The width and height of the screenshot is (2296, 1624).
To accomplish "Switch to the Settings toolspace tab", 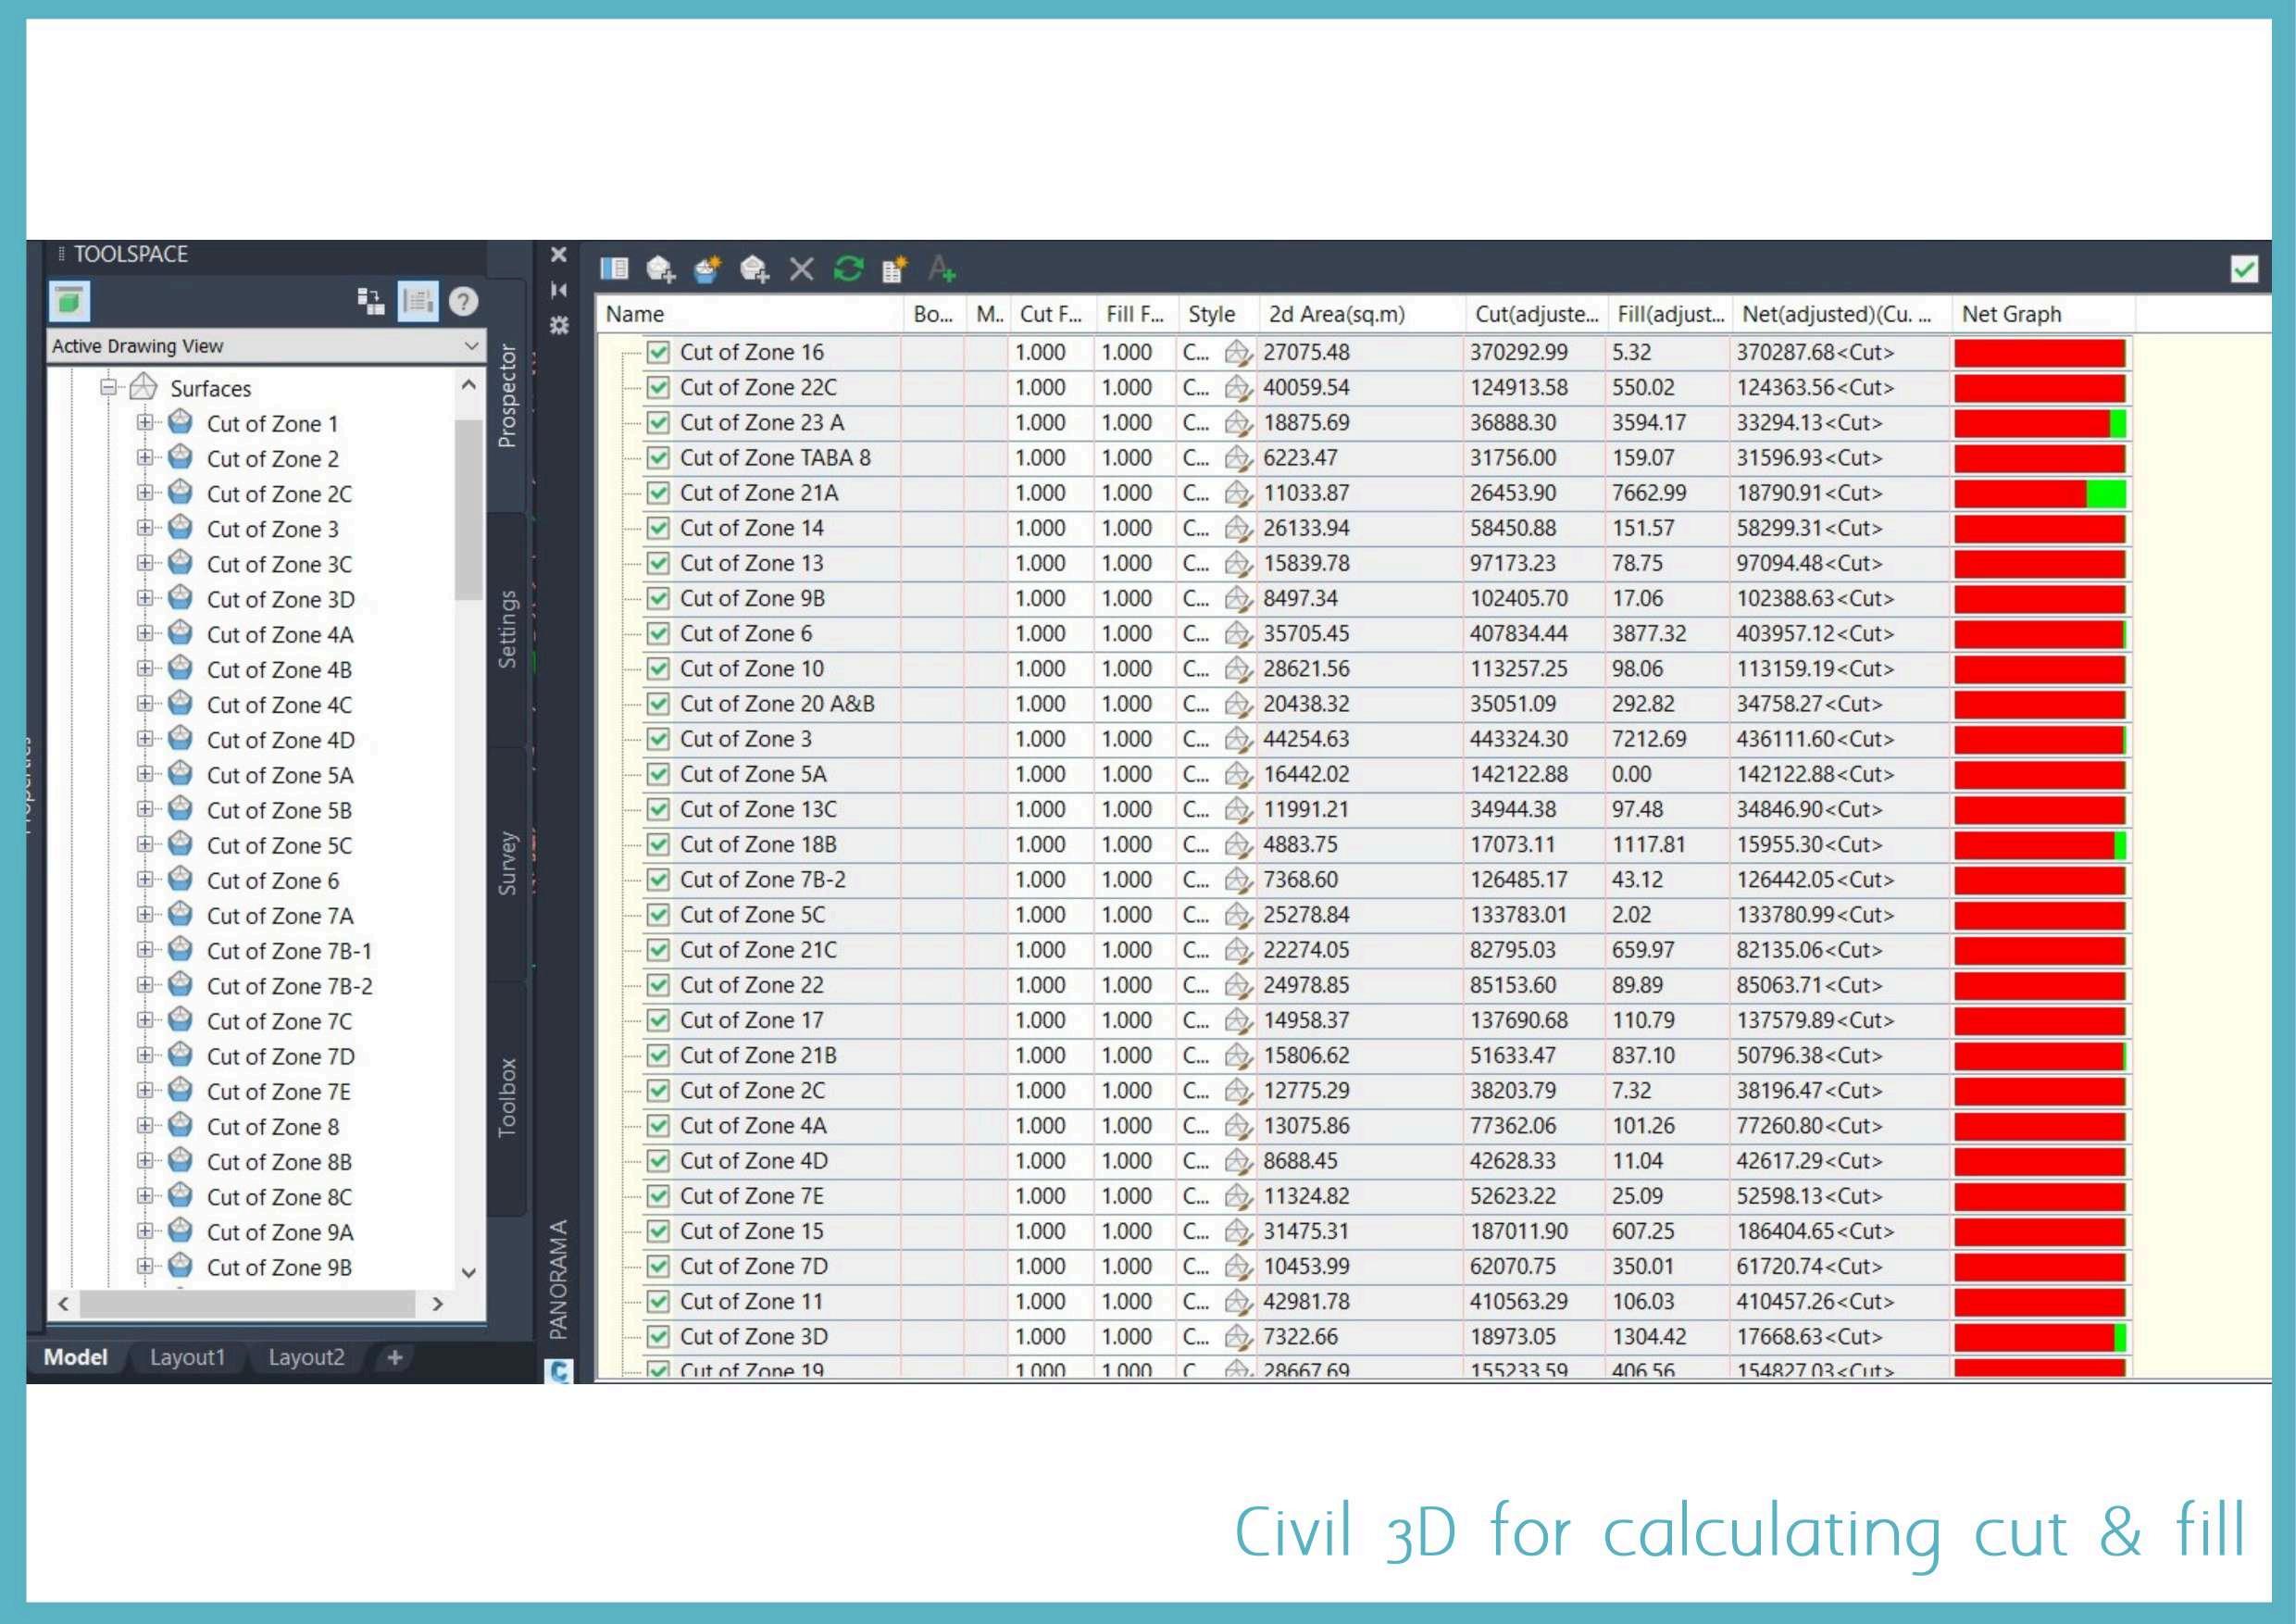I will click(x=507, y=629).
